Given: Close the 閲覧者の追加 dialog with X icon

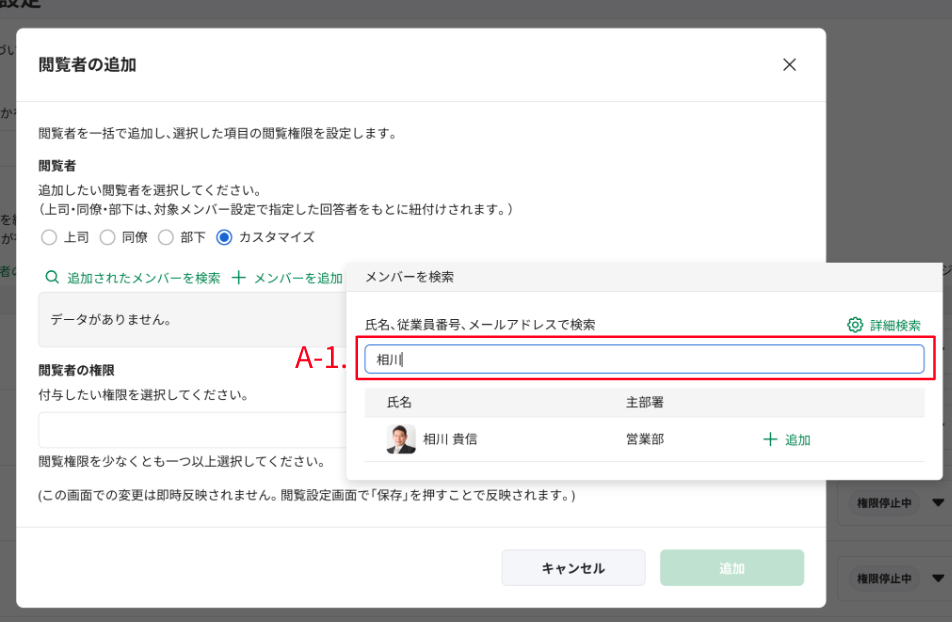Looking at the screenshot, I should coord(789,64).
